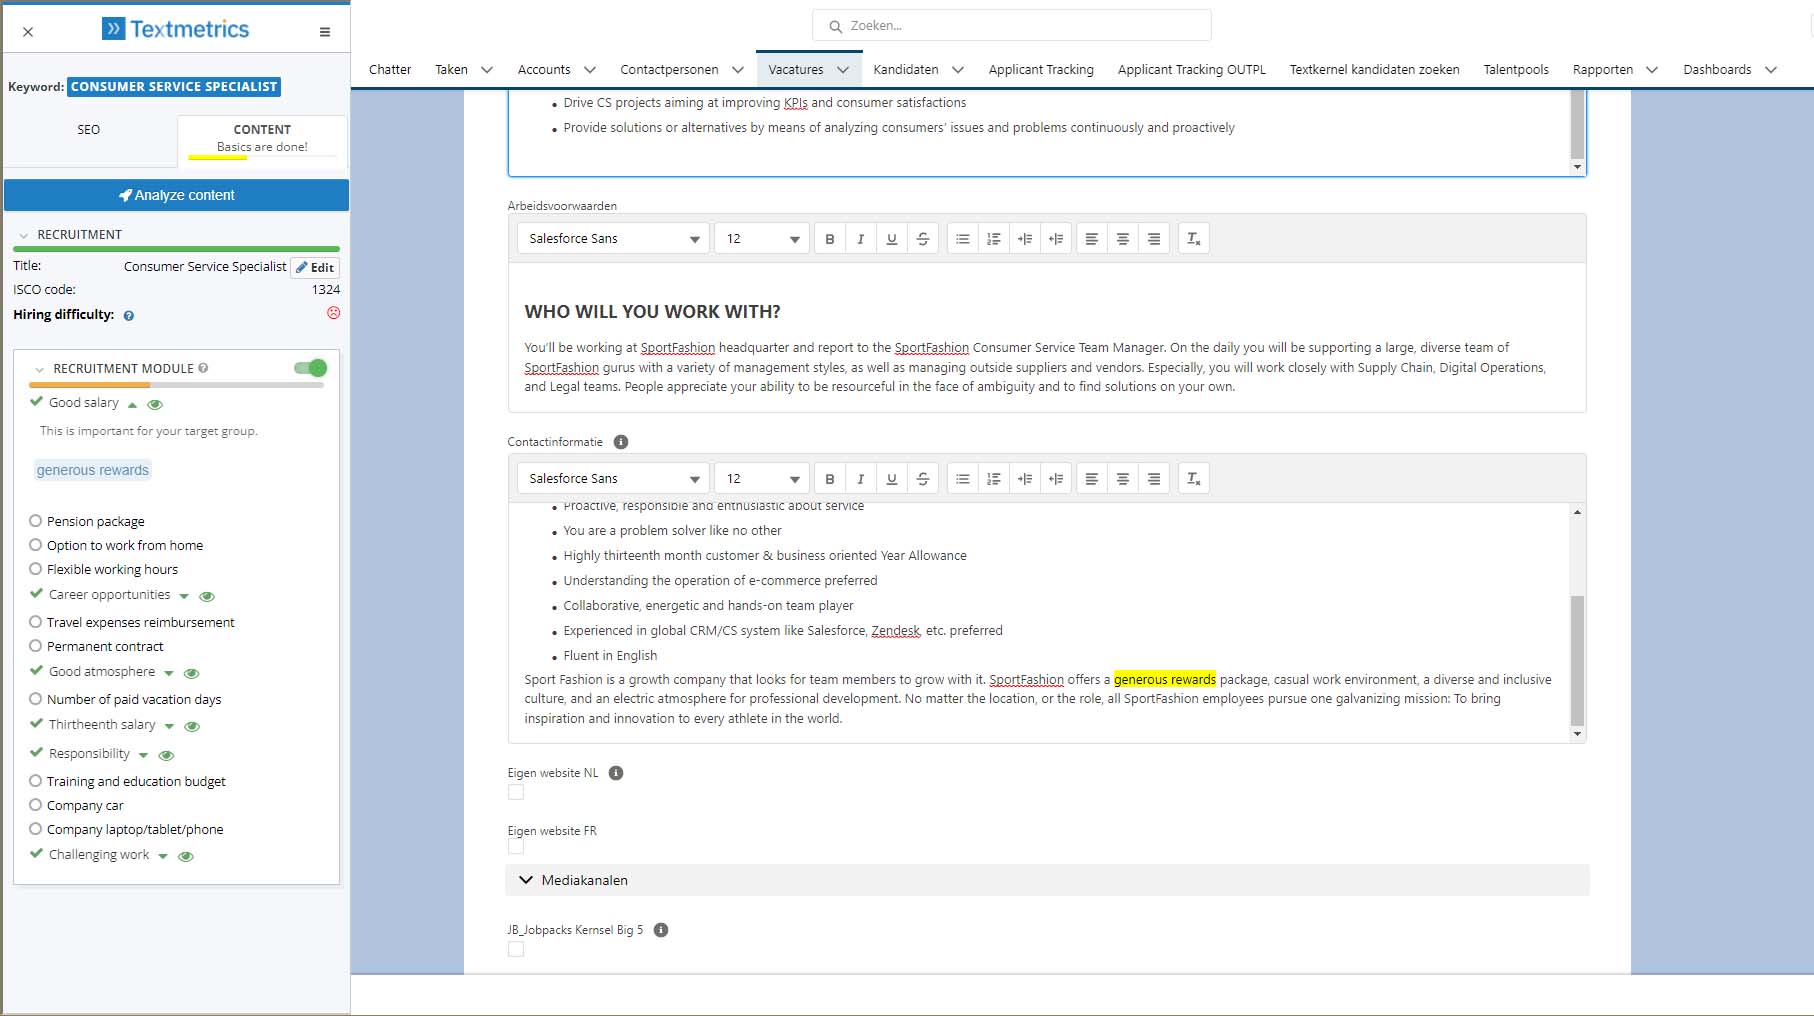Check the Eigen website NL checkbox

[x=516, y=792]
